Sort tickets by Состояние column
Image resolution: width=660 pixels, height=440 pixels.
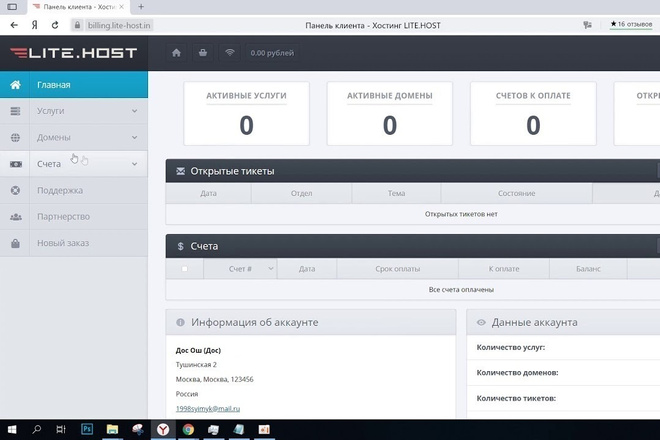coord(516,193)
